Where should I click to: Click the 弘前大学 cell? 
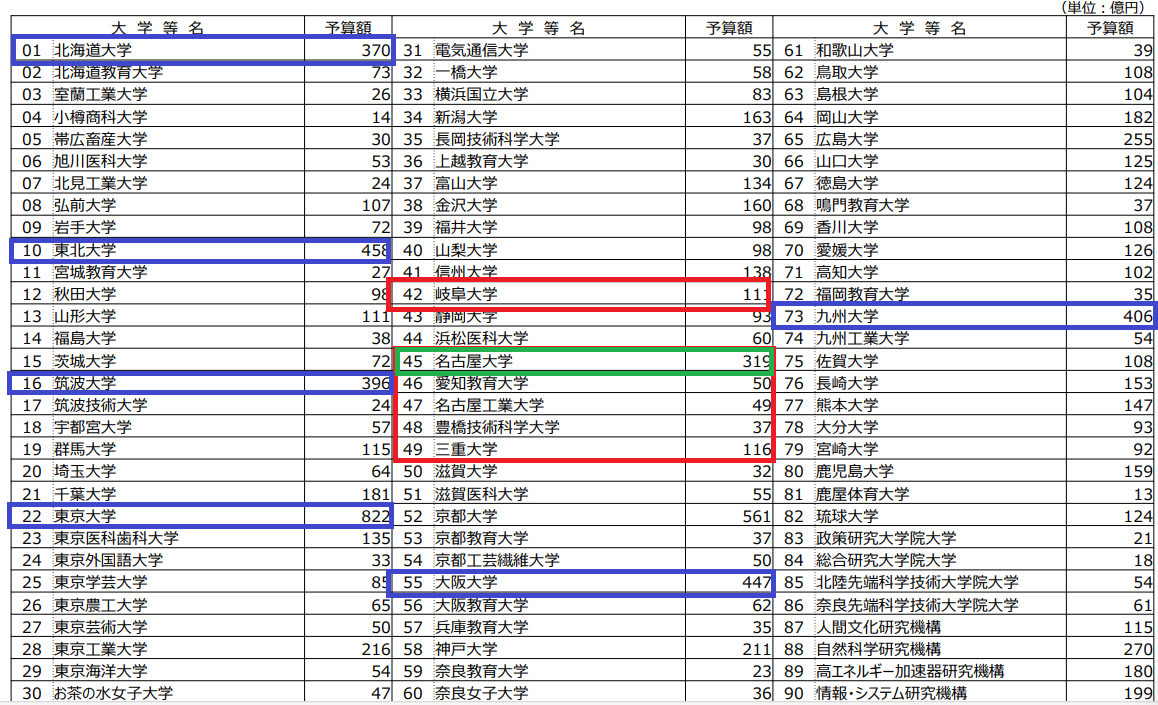[85, 205]
